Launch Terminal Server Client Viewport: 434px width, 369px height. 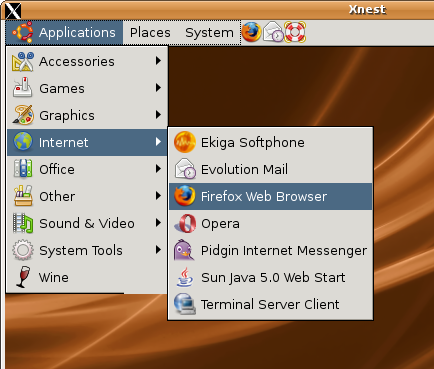270,304
